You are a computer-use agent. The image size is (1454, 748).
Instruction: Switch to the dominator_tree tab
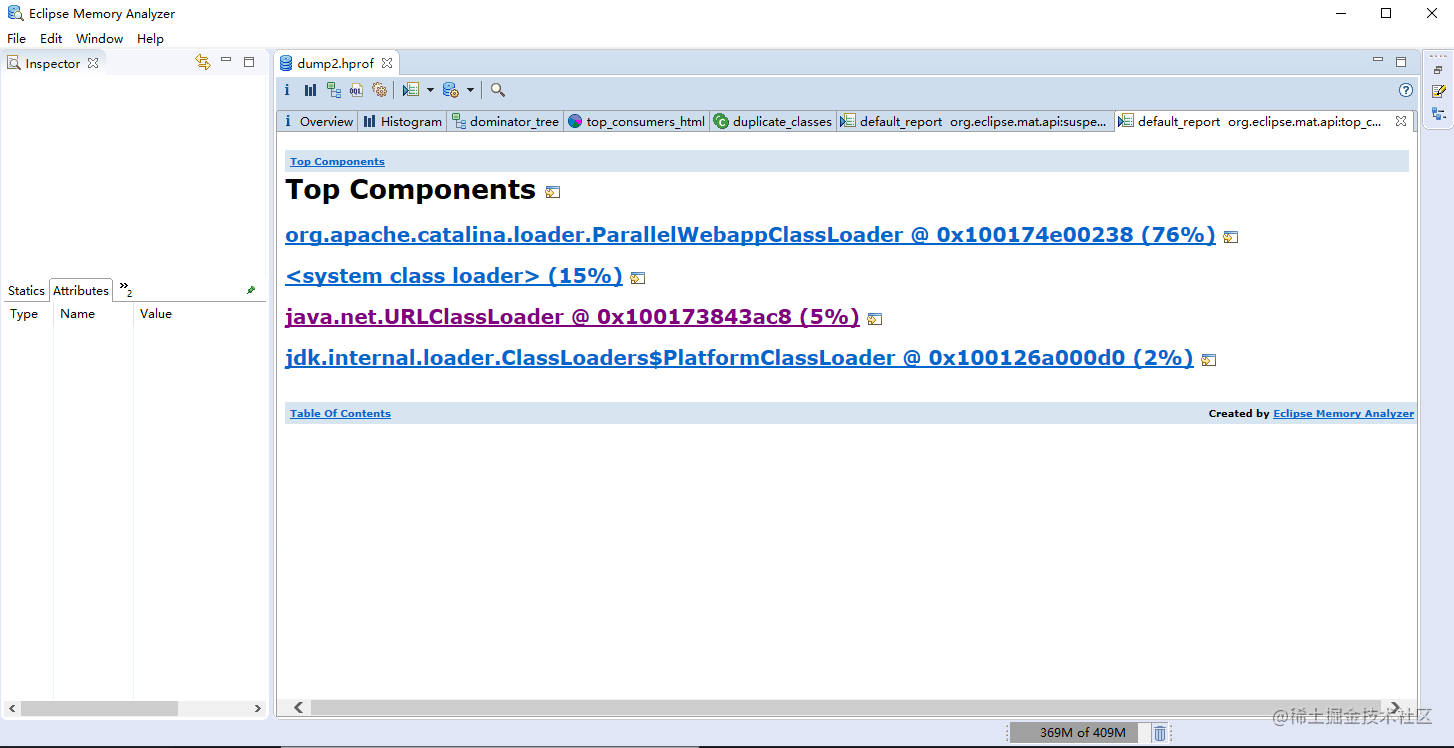click(x=505, y=121)
